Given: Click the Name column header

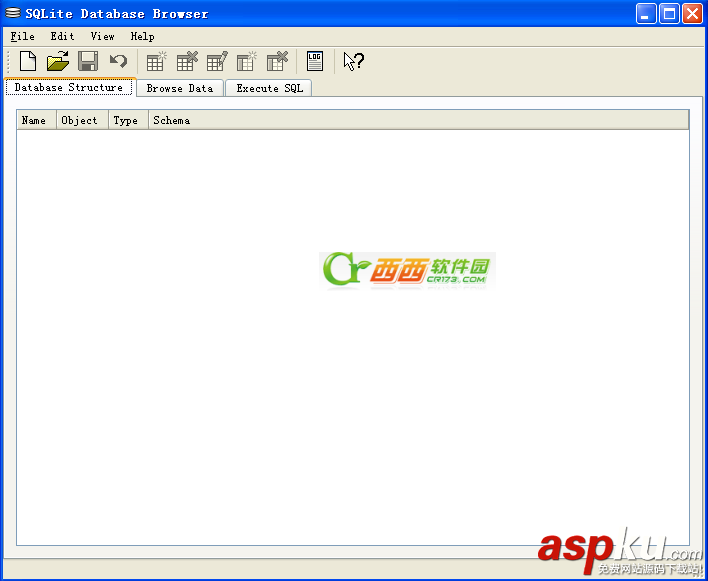Looking at the screenshot, I should (37, 120).
